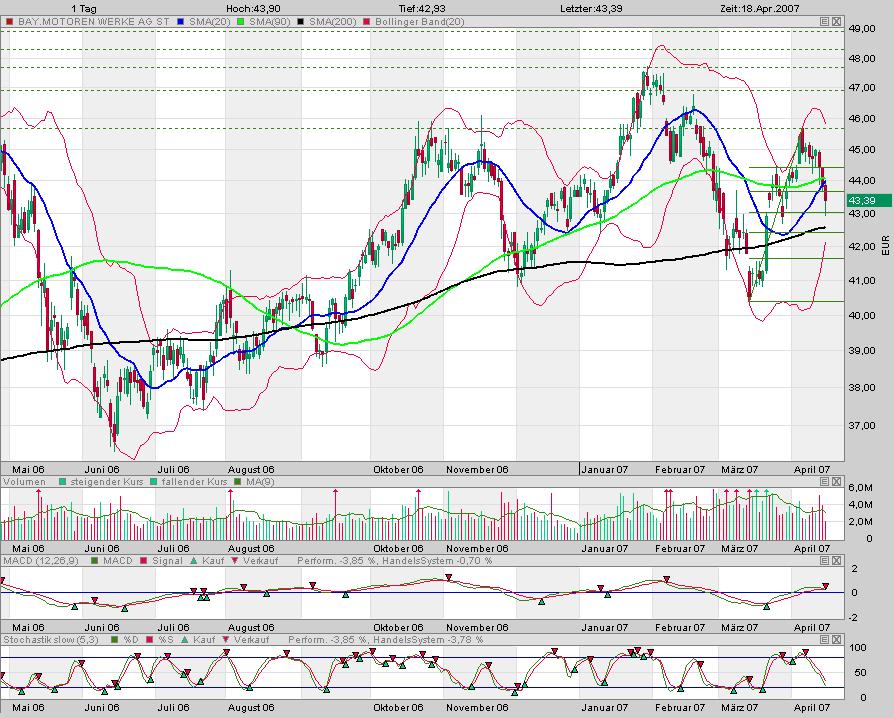Click the green 43,39 current price tag
Image resolution: width=894 pixels, height=718 pixels.
(x=861, y=200)
